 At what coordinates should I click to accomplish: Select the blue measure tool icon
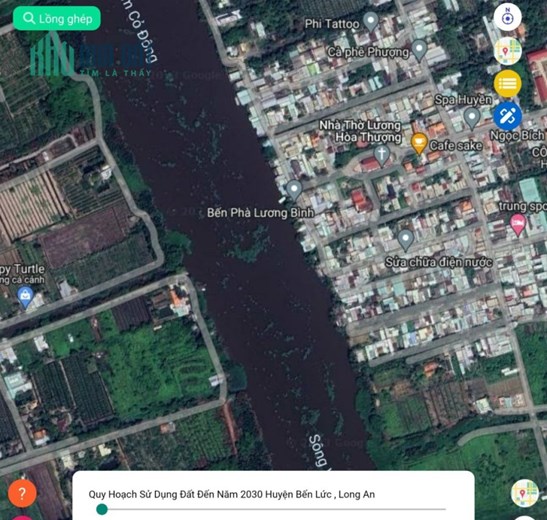(508, 116)
